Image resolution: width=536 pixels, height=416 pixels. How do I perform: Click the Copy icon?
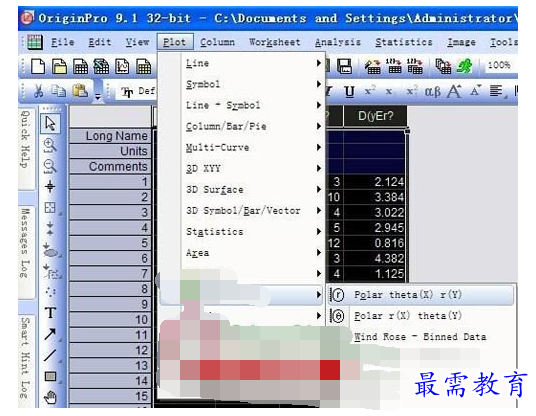[59, 91]
